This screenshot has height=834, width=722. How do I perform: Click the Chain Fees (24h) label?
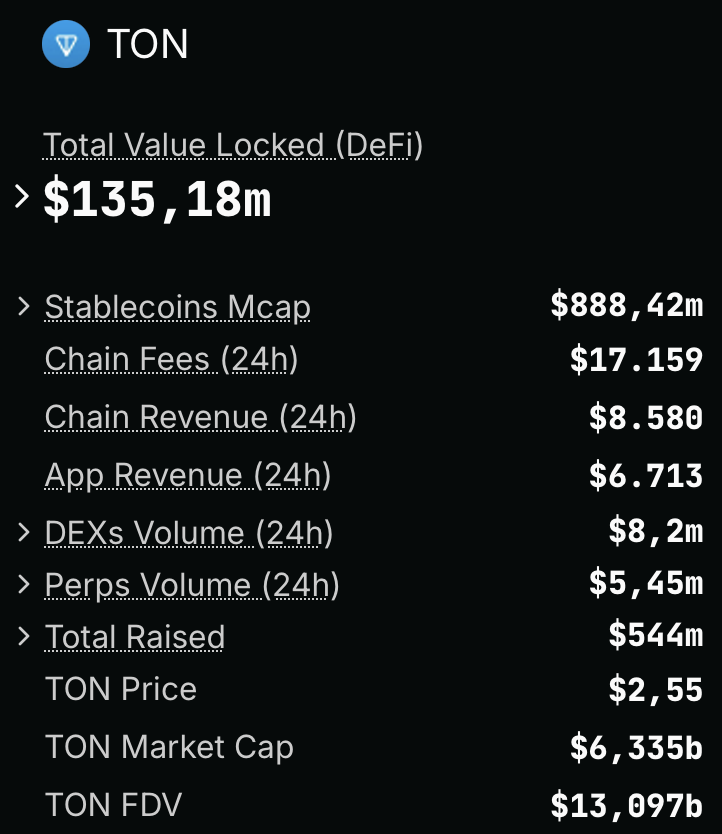tap(171, 359)
